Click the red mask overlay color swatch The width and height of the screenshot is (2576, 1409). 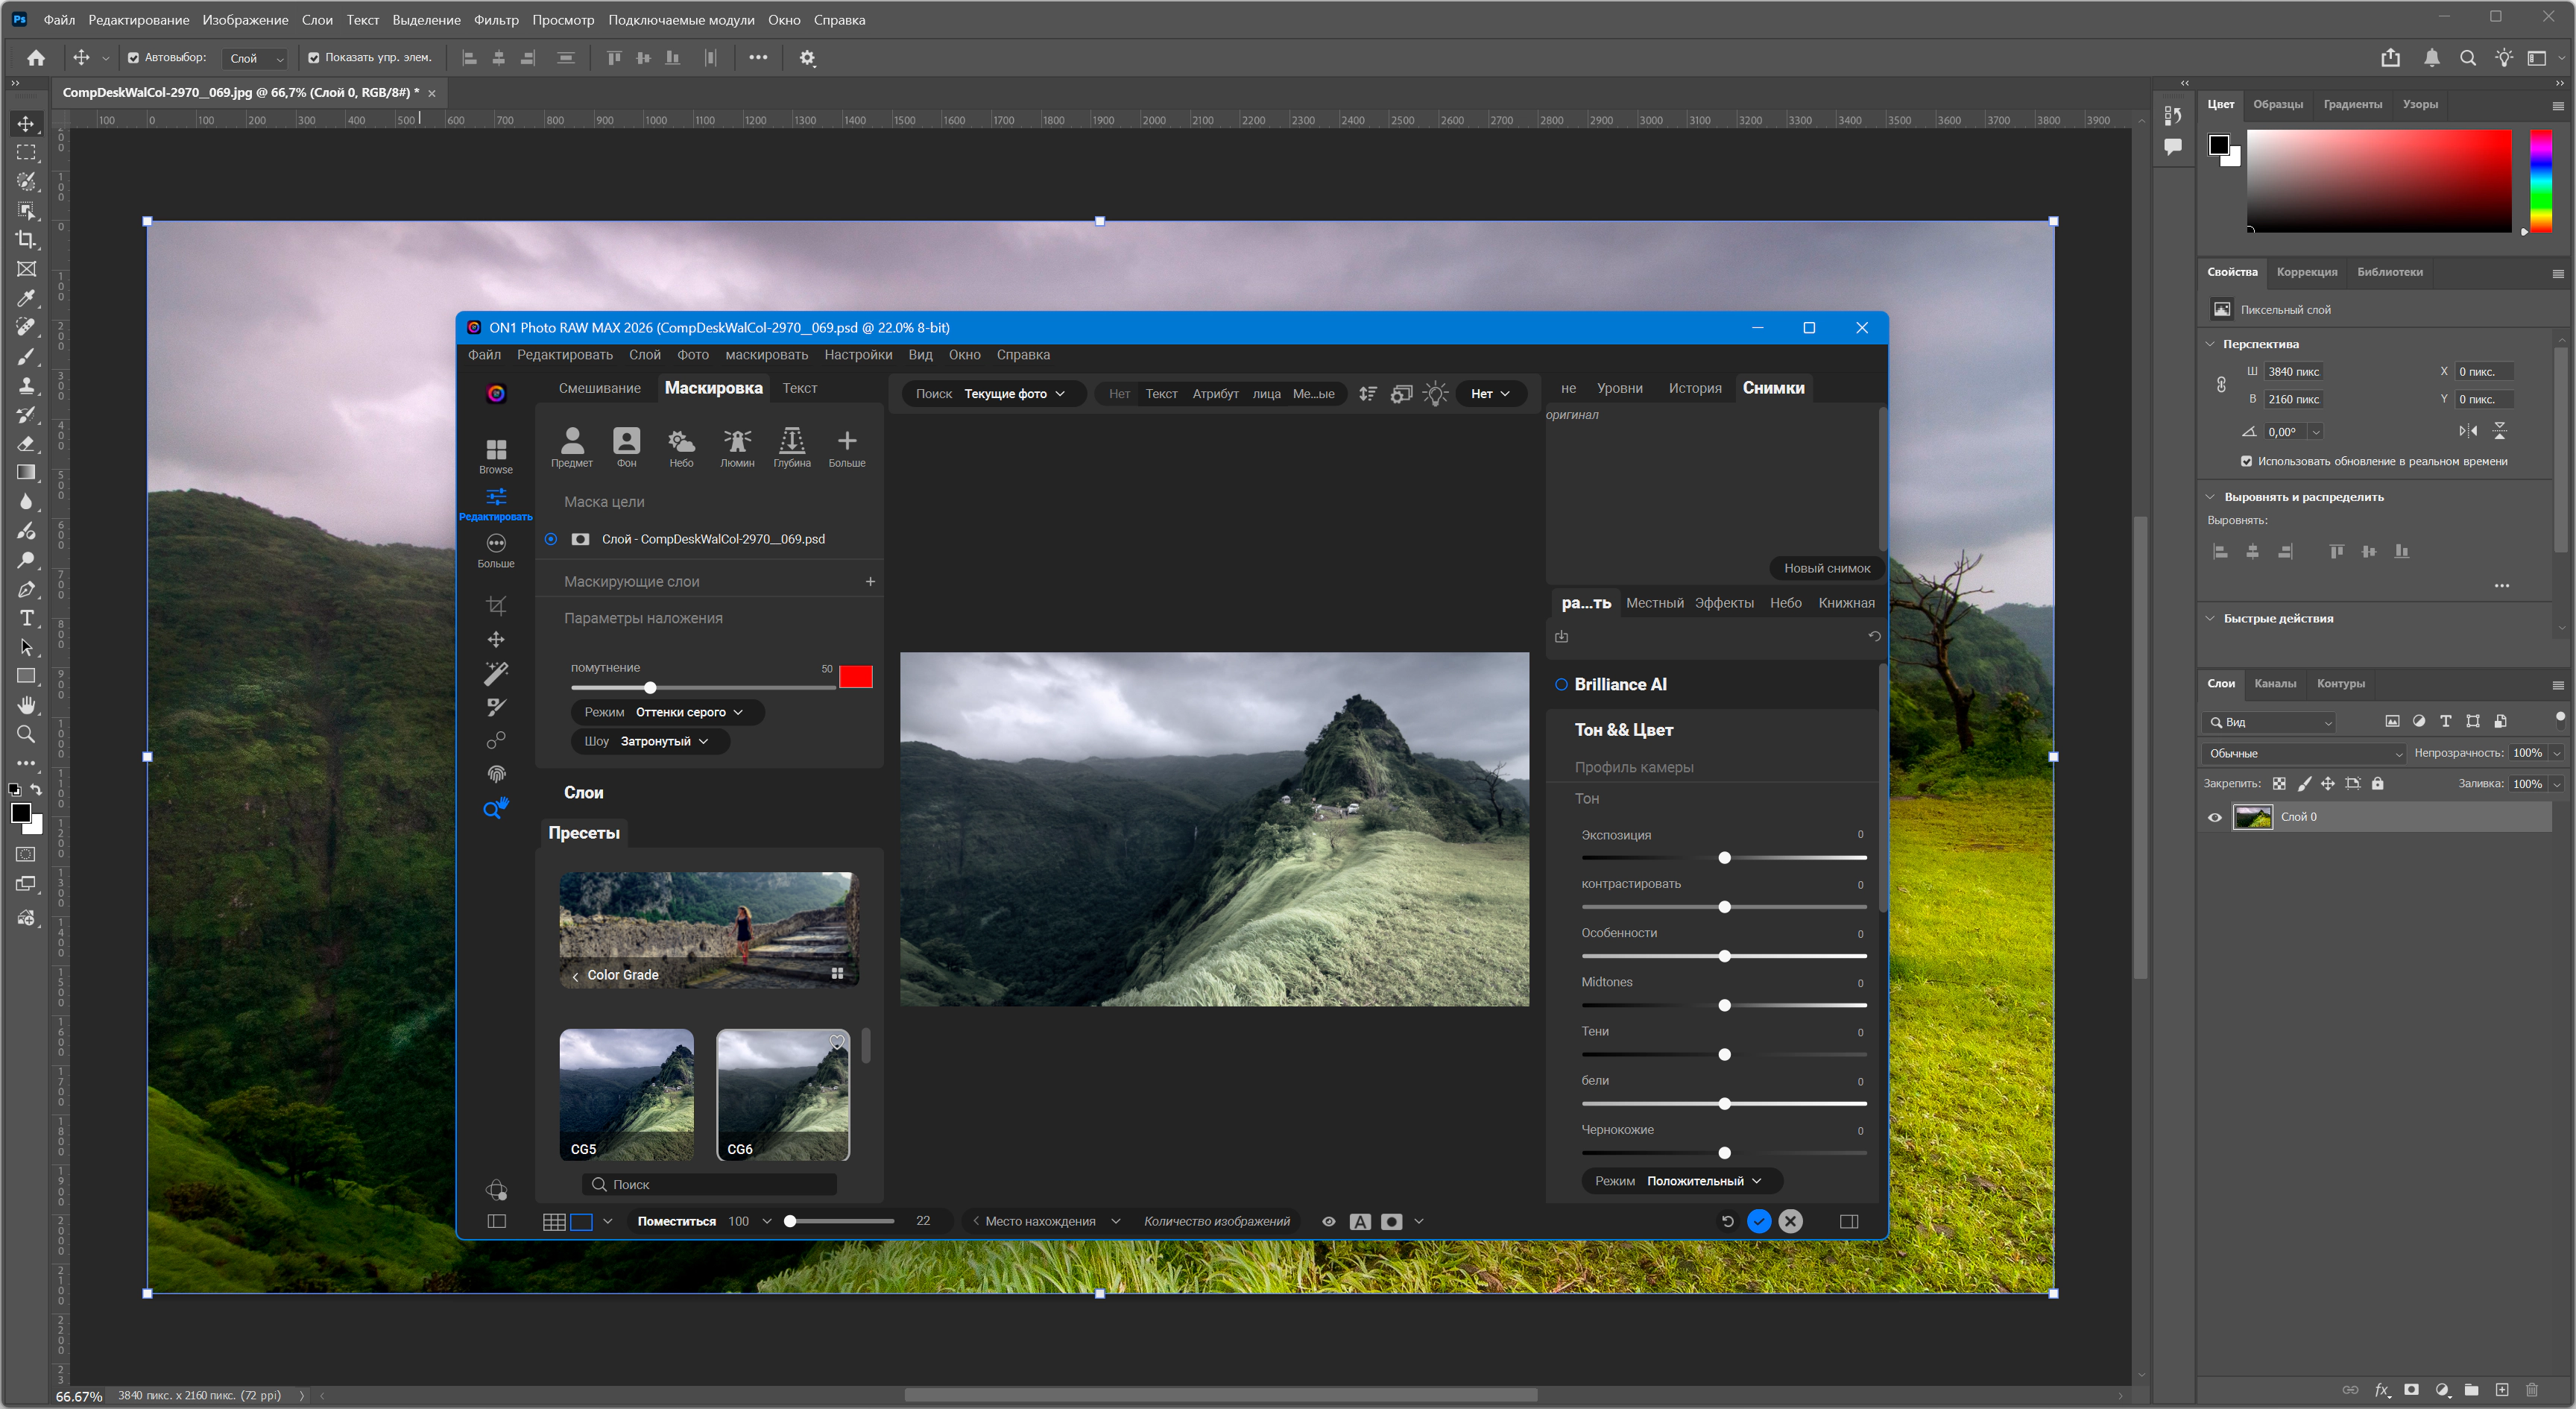(x=855, y=677)
